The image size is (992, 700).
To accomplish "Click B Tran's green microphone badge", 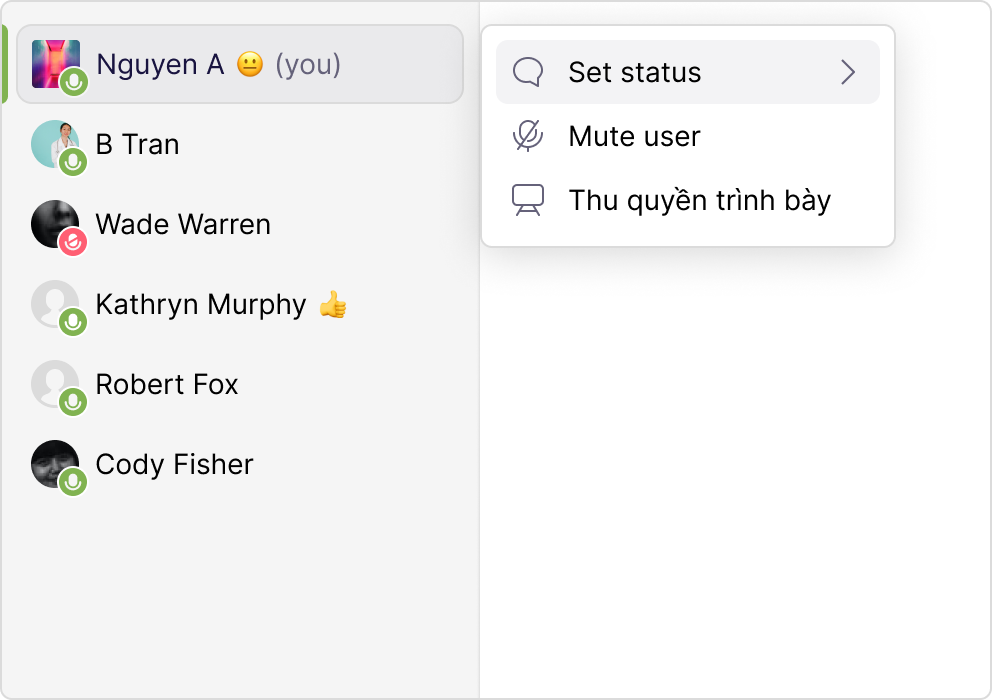I will [73, 162].
